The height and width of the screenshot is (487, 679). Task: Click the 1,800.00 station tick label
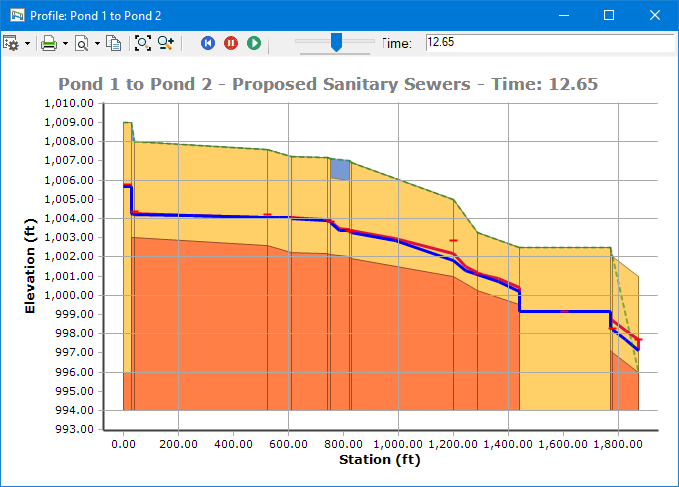tap(618, 444)
